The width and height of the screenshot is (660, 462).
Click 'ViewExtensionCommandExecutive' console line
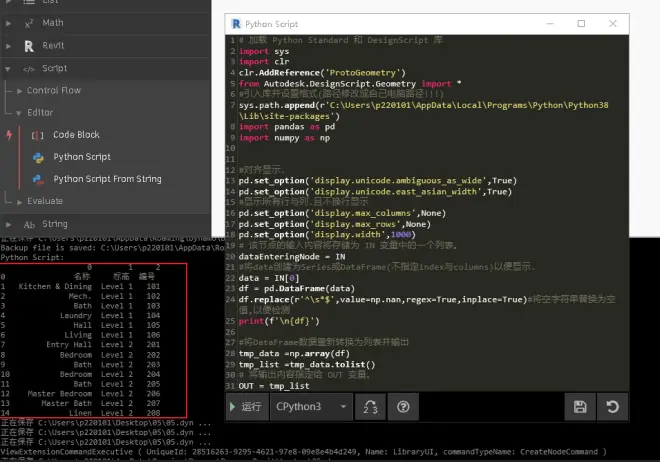[303, 452]
